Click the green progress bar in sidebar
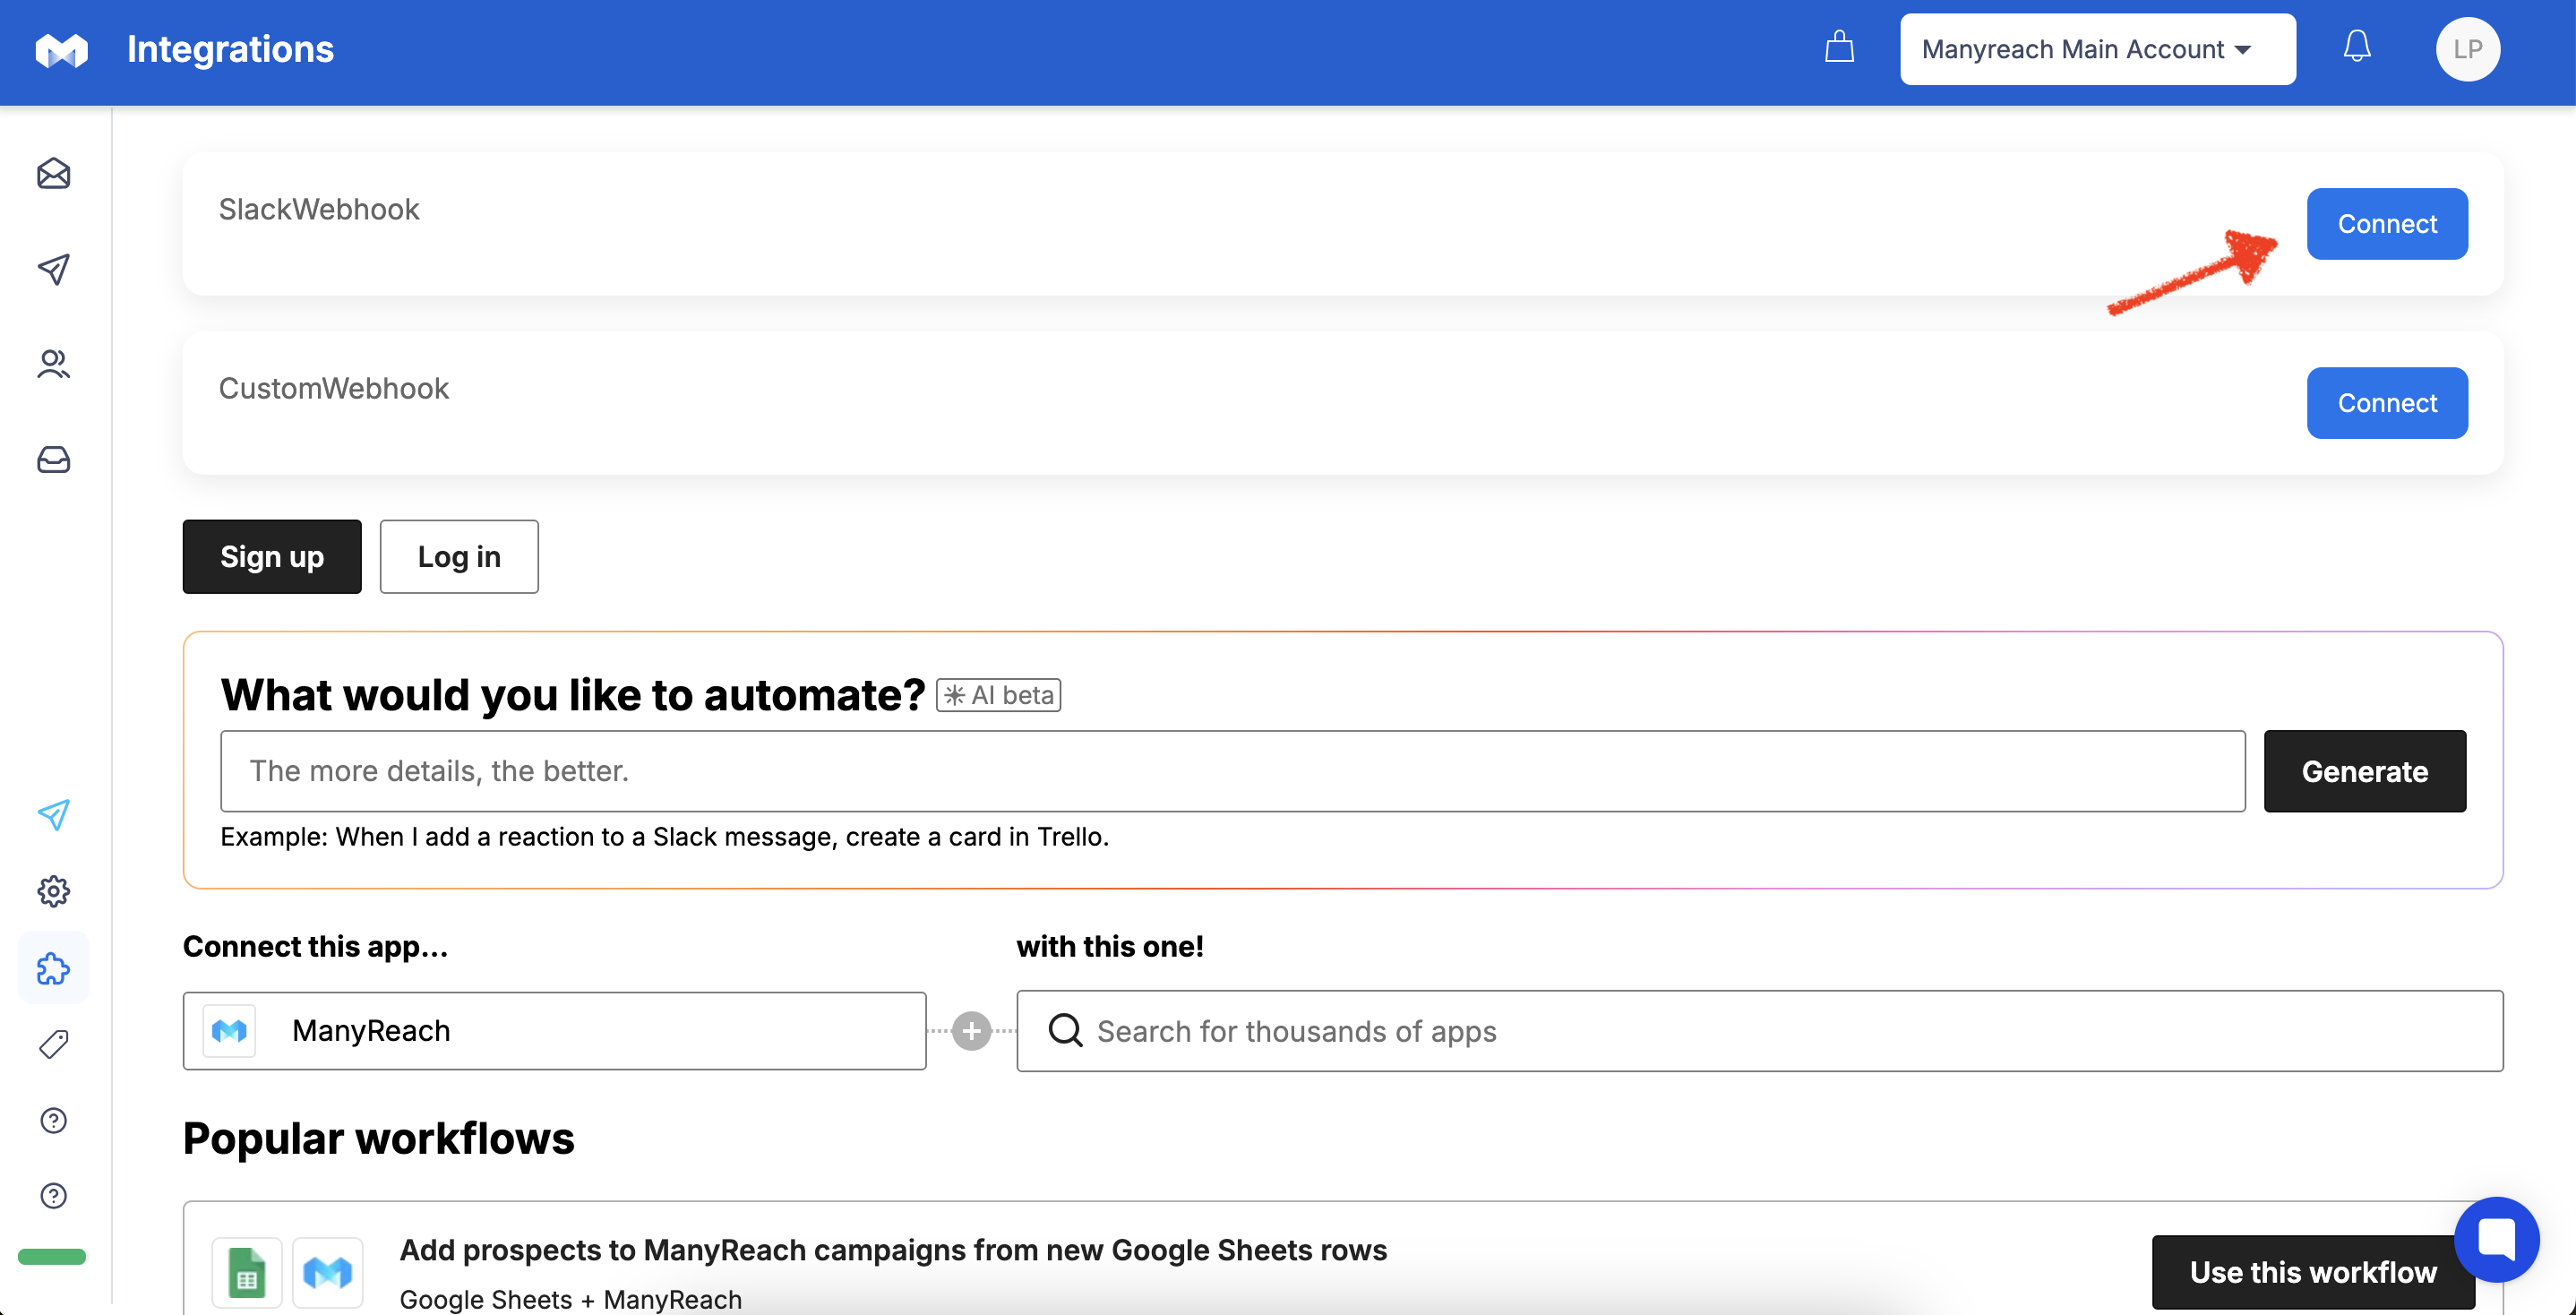 [52, 1257]
